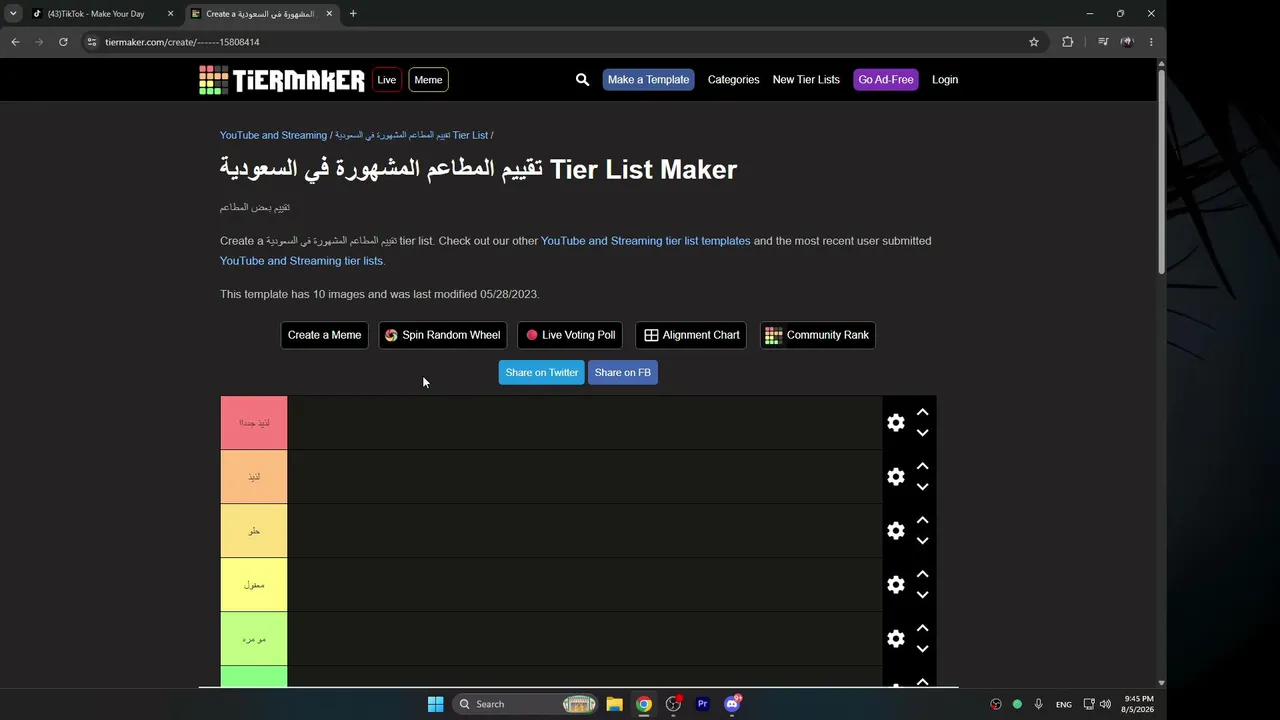This screenshot has width=1280, height=720.
Task: Move the light green tier row up
Action: [x=923, y=628]
